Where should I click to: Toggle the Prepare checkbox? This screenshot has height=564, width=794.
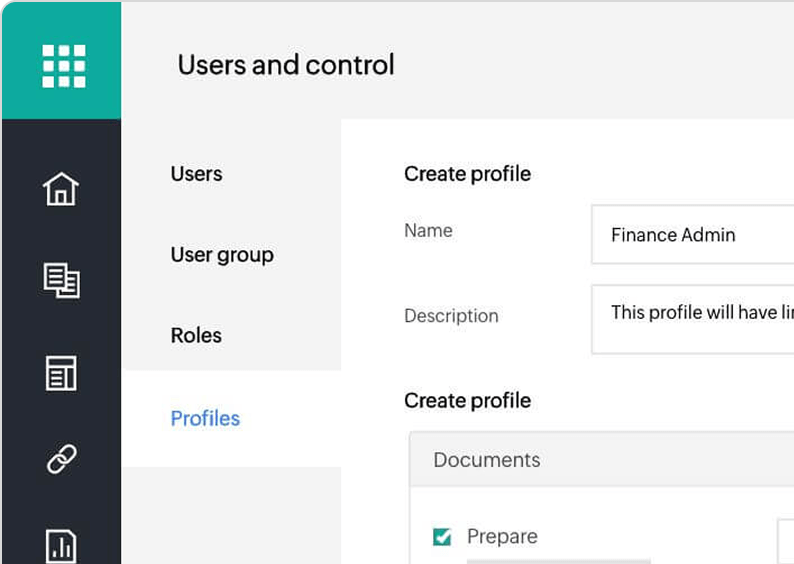[x=442, y=537]
